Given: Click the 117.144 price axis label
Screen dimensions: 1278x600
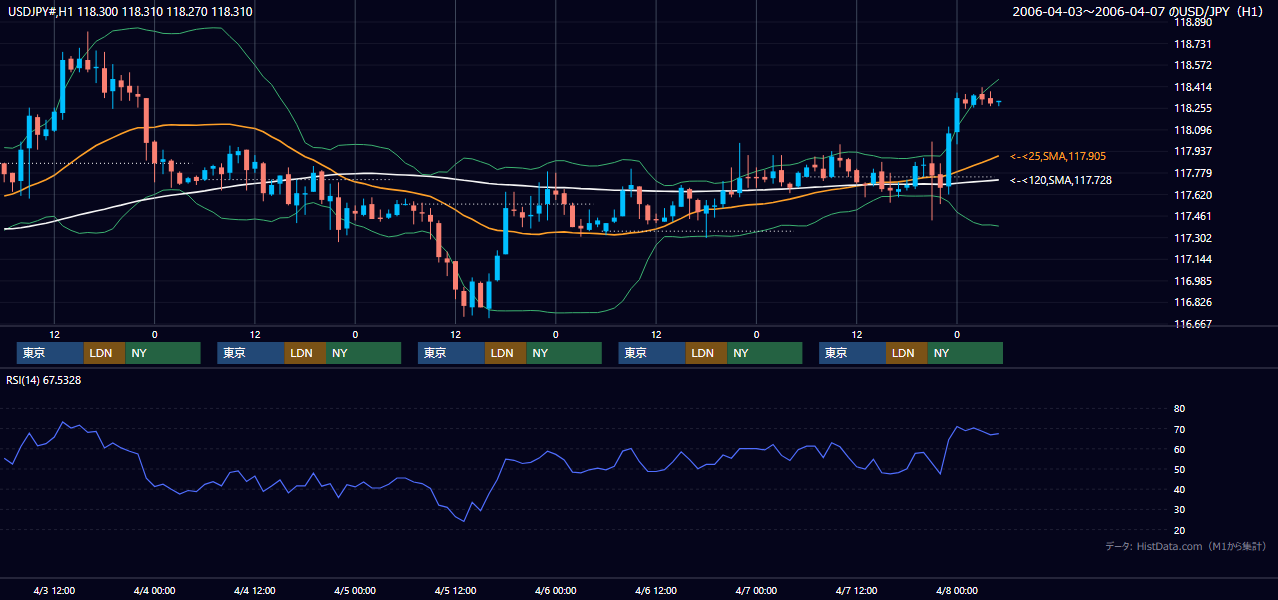Looking at the screenshot, I should point(1192,259).
